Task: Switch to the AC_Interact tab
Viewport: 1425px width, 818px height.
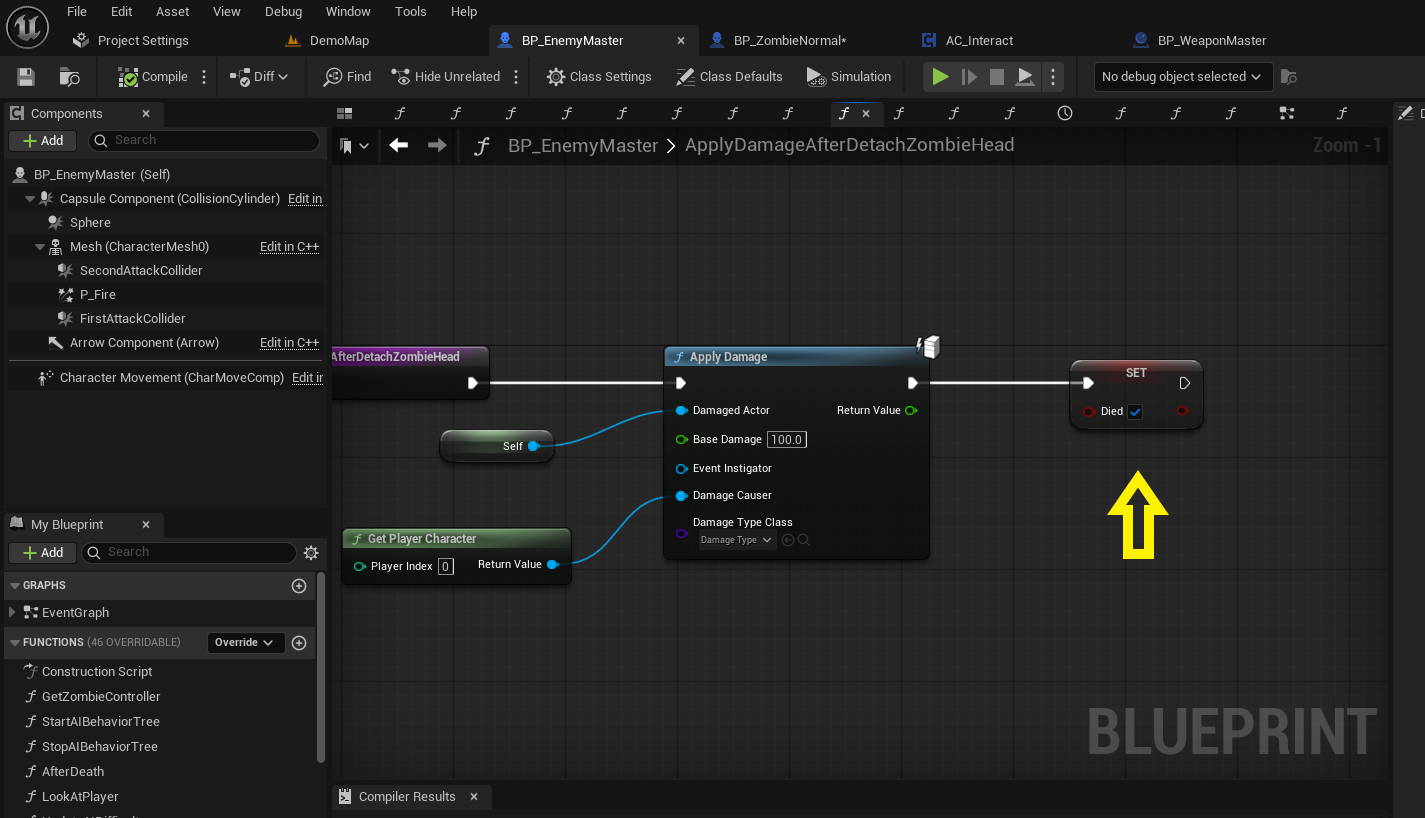Action: pyautogui.click(x=967, y=41)
